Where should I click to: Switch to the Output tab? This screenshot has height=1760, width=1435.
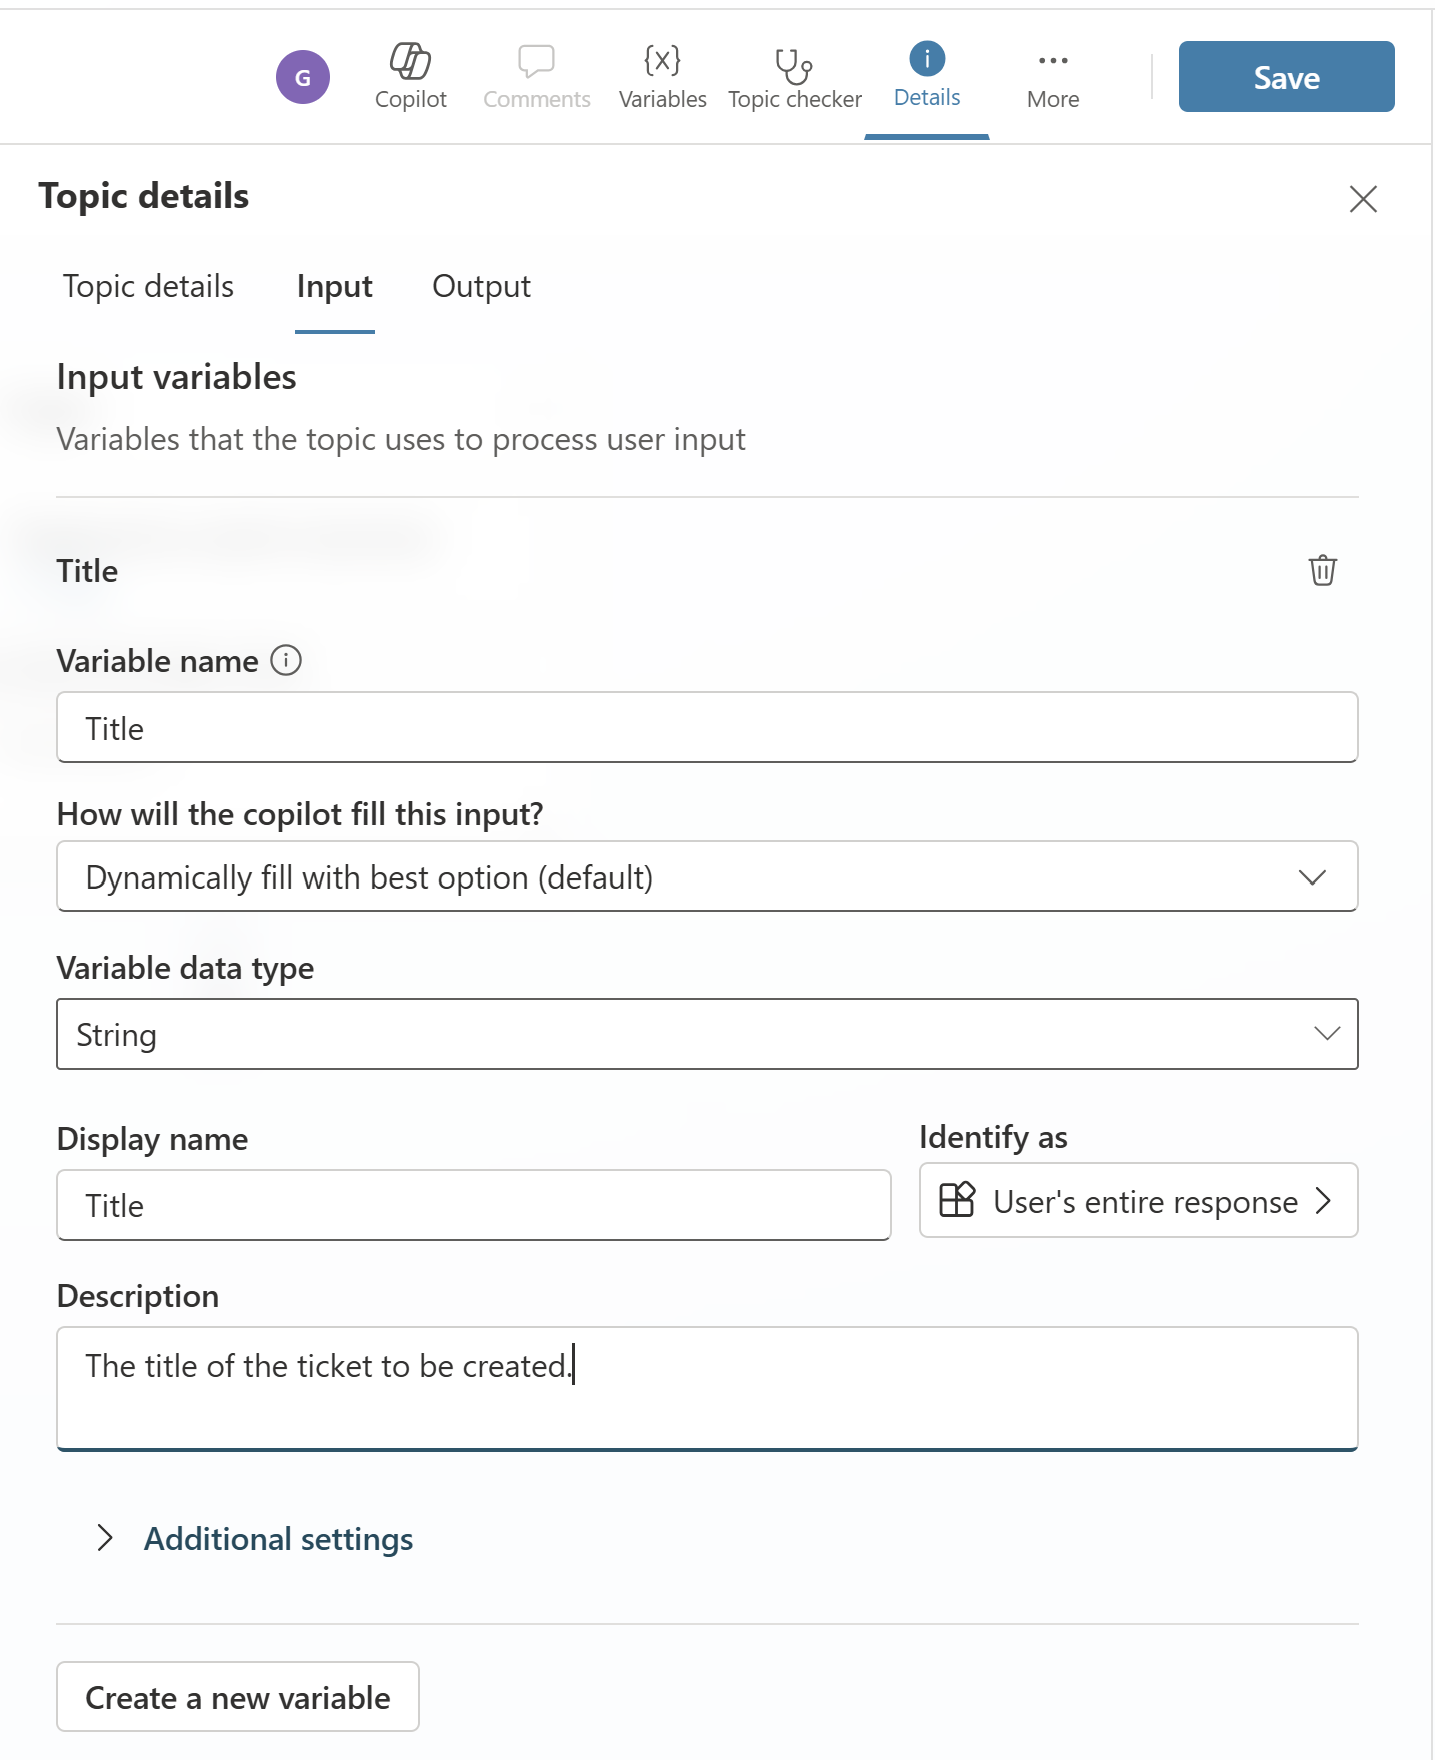pos(481,286)
